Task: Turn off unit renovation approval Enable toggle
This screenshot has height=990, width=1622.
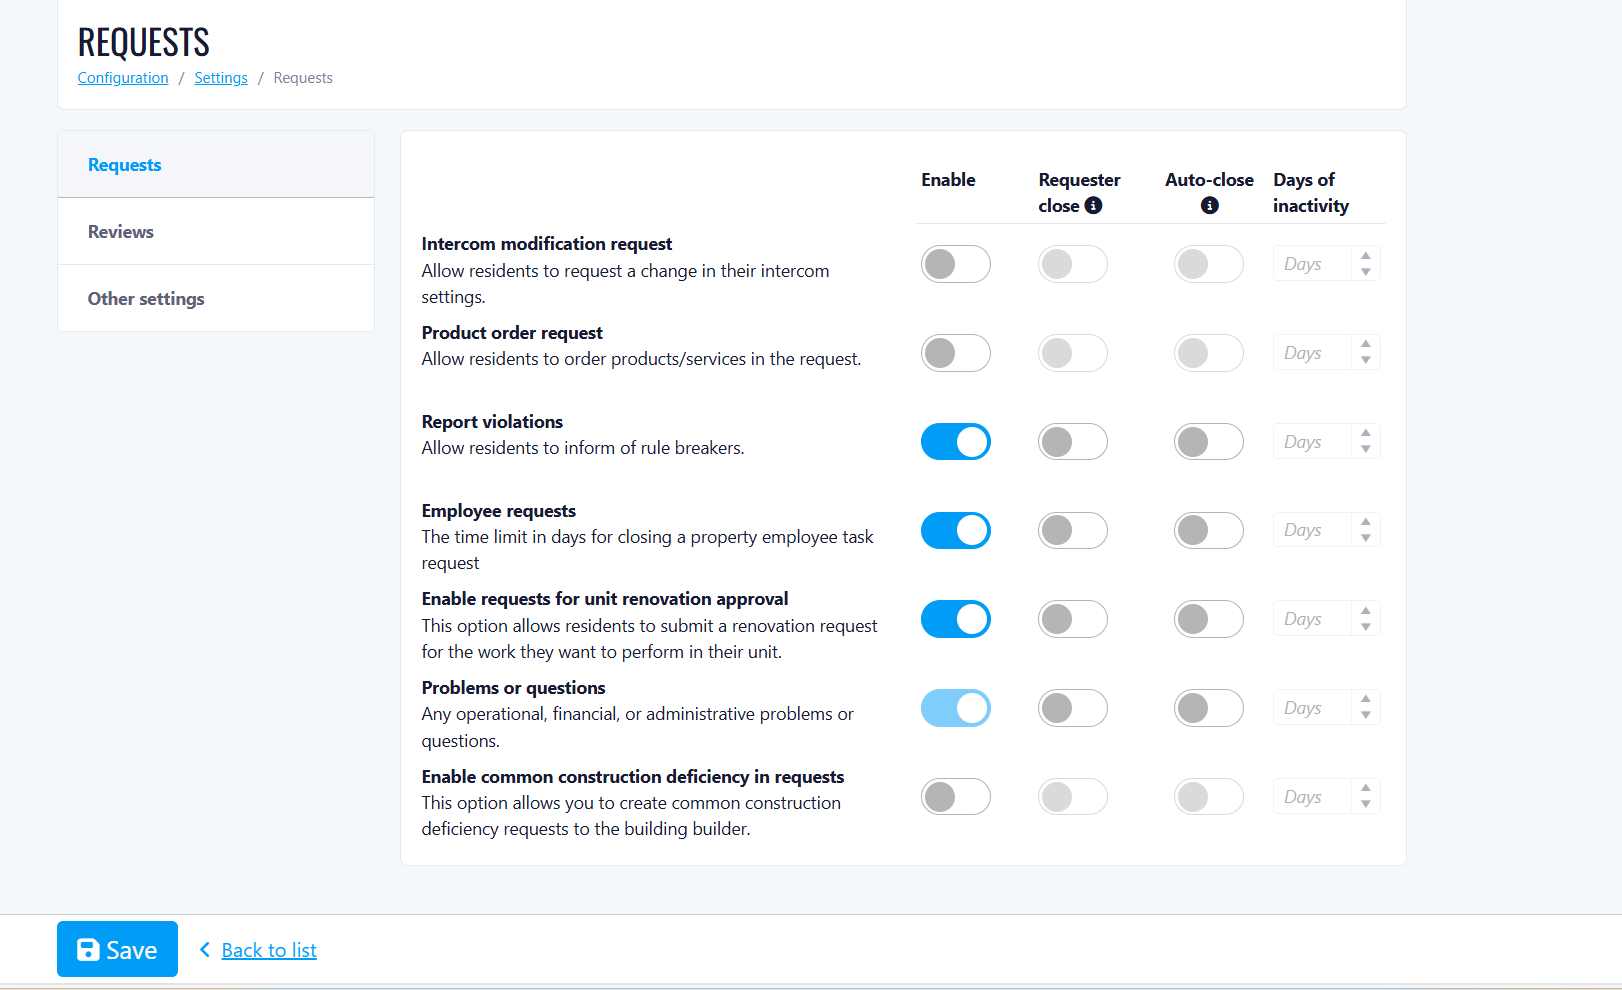Action: click(955, 619)
